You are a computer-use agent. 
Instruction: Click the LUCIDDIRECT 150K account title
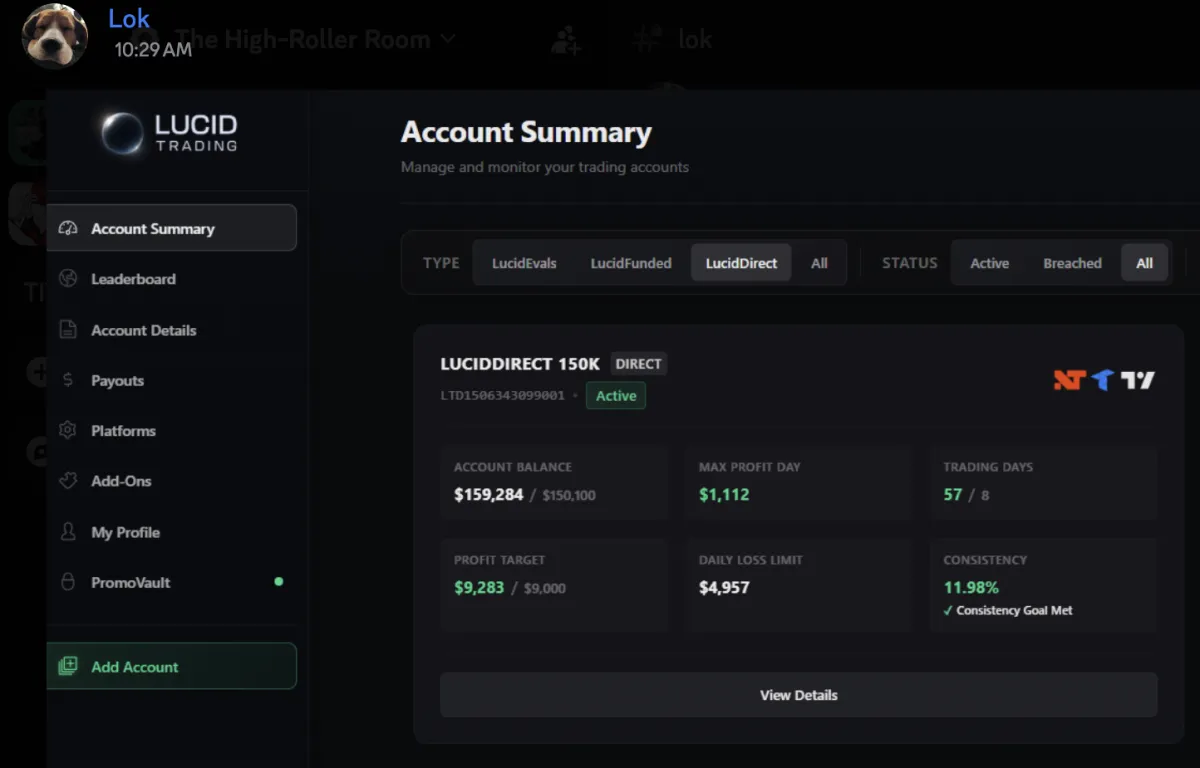(x=520, y=364)
